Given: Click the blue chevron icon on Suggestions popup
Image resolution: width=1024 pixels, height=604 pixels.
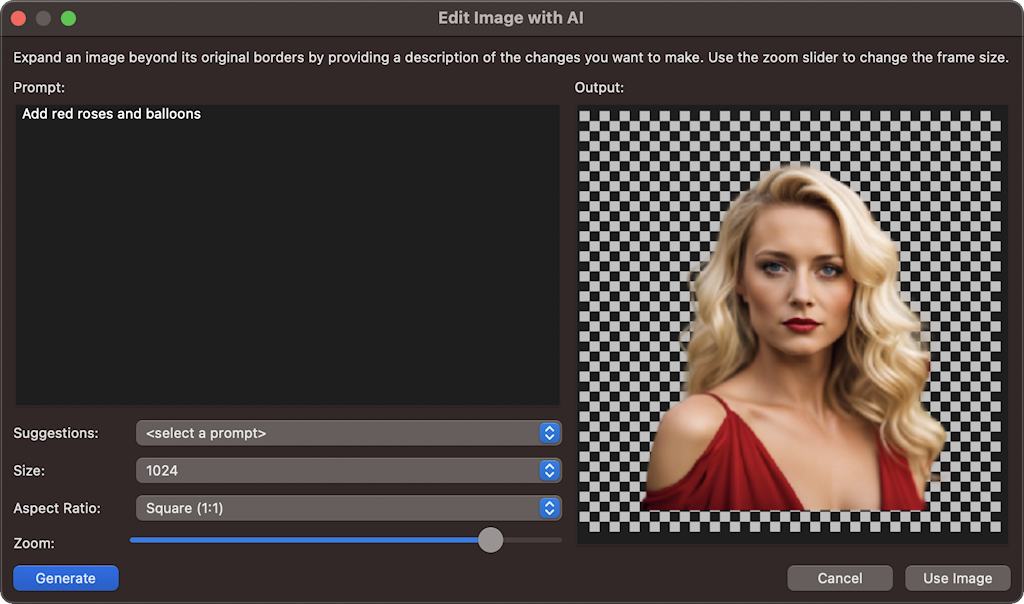Looking at the screenshot, I should (x=548, y=433).
